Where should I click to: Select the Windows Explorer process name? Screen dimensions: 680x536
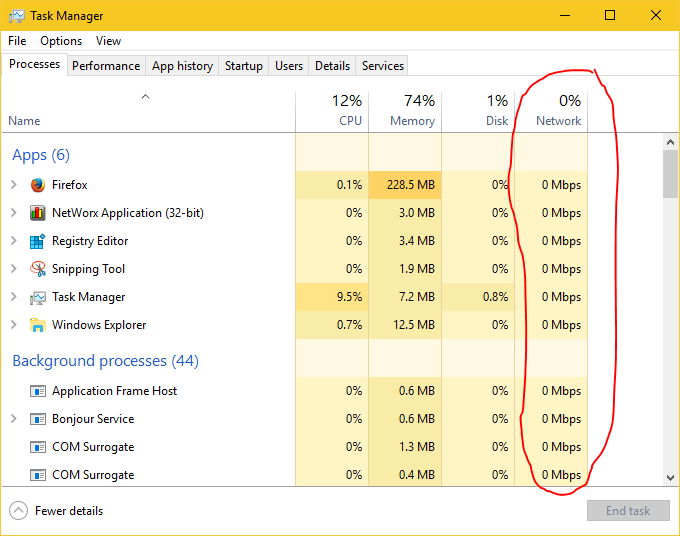[x=99, y=325]
